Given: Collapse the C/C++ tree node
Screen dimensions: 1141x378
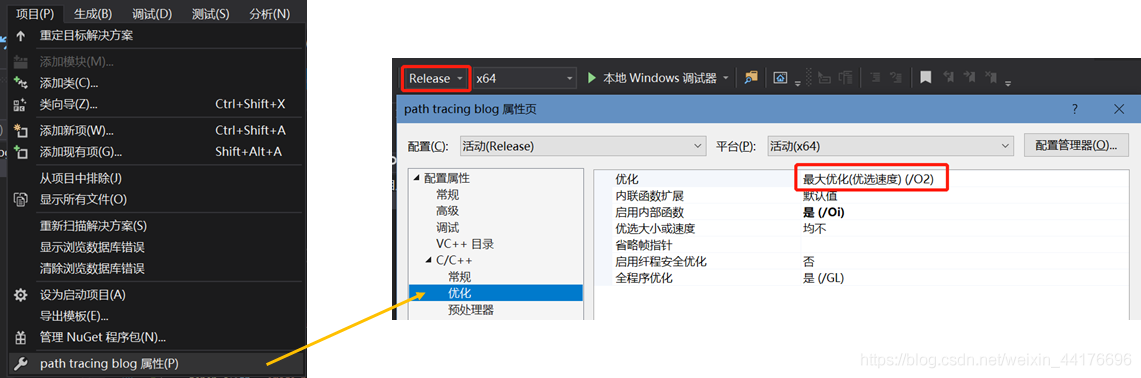Looking at the screenshot, I should 429,260.
